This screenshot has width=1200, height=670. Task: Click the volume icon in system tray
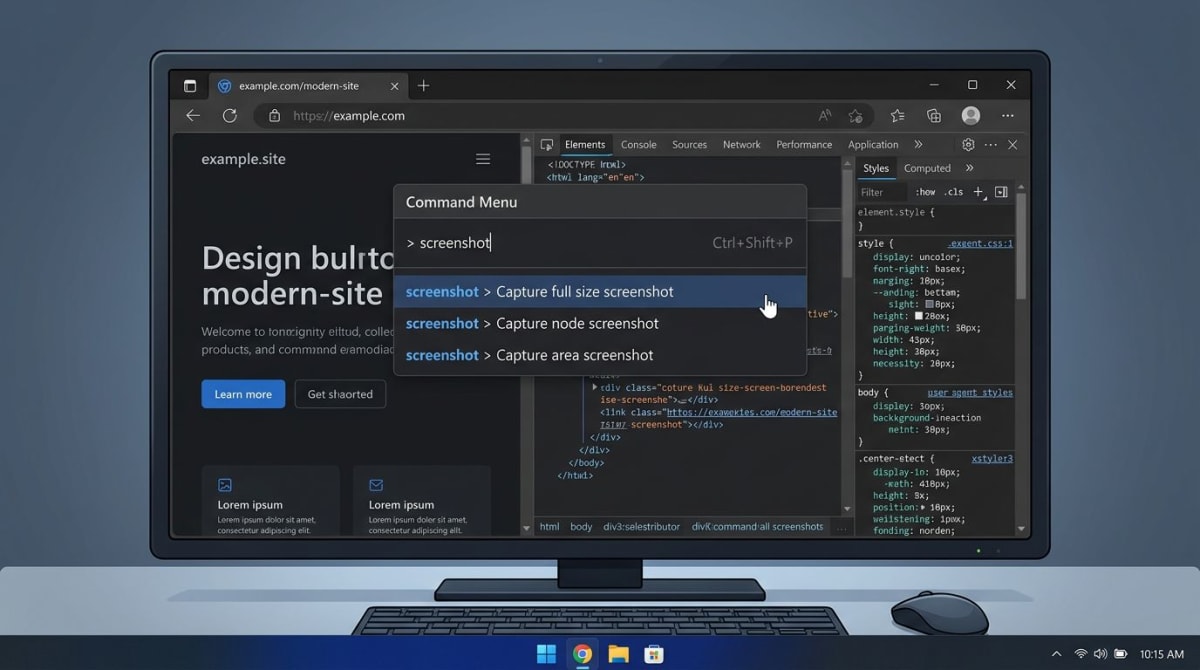pos(1101,654)
